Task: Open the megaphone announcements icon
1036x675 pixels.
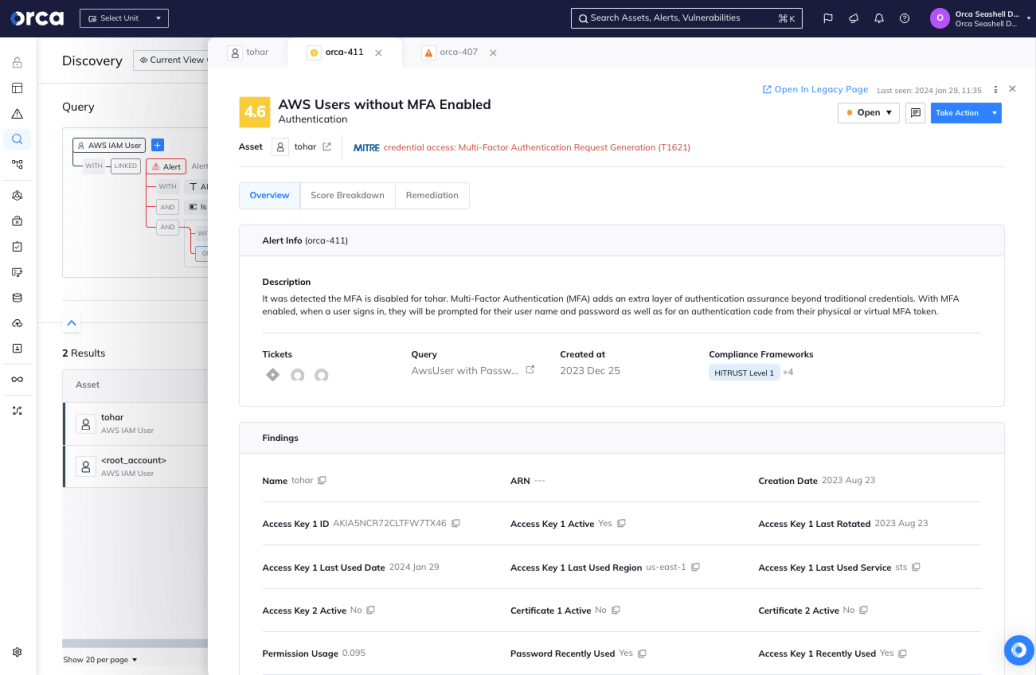Action: point(854,18)
